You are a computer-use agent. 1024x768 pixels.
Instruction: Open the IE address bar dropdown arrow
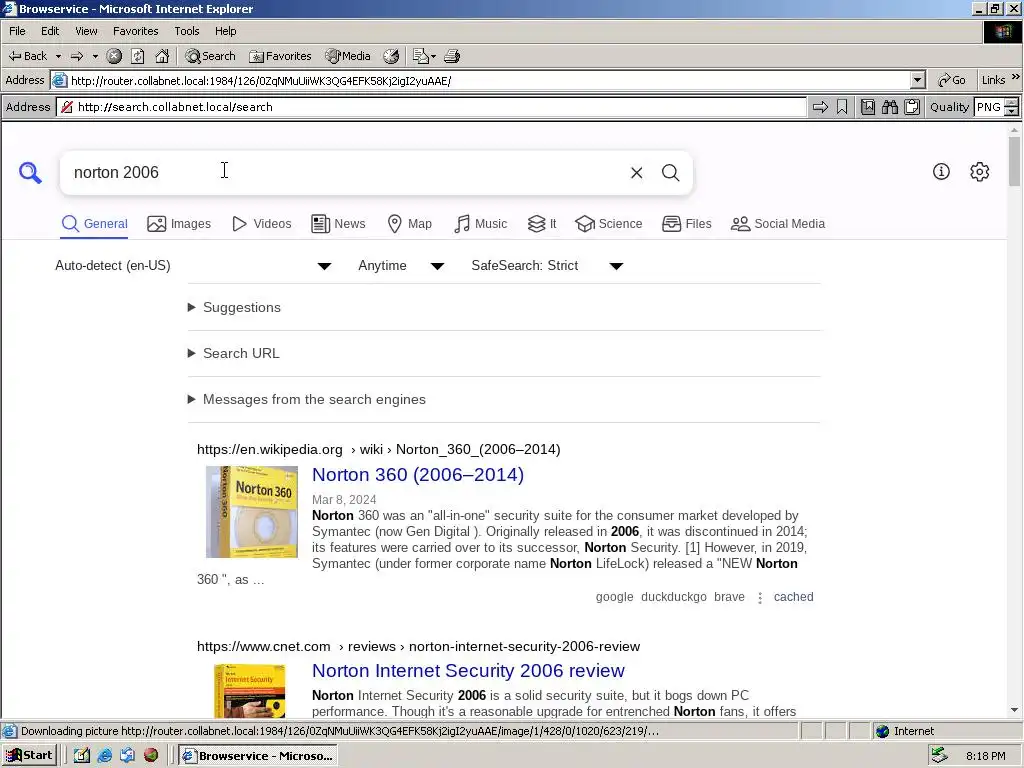918,80
